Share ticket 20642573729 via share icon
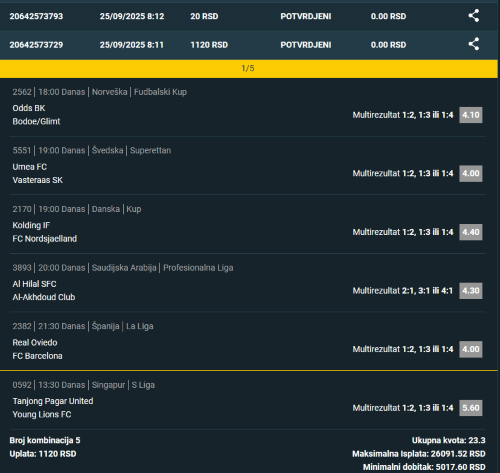The image size is (500, 473). click(474, 44)
